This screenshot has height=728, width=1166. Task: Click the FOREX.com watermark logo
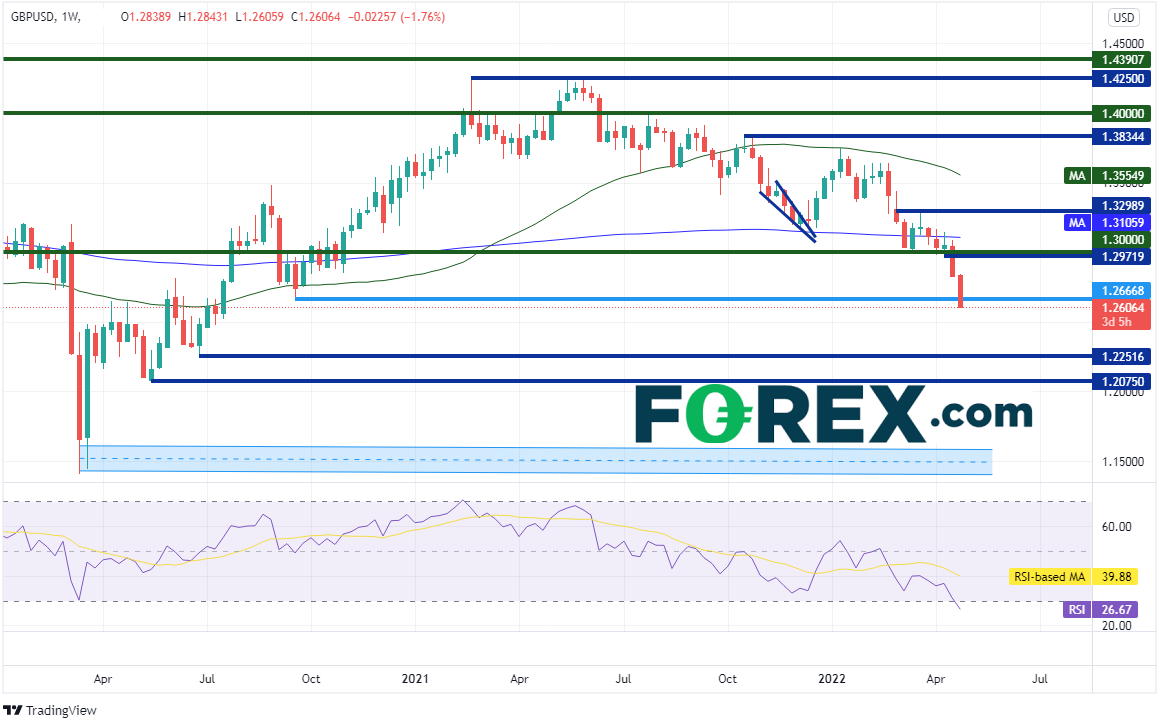pos(833,414)
